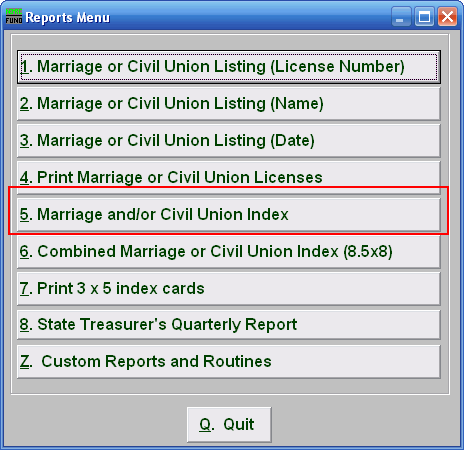The height and width of the screenshot is (450, 464).
Task: Open Marriage or Civil Union Listing (License Number)
Action: (229, 67)
